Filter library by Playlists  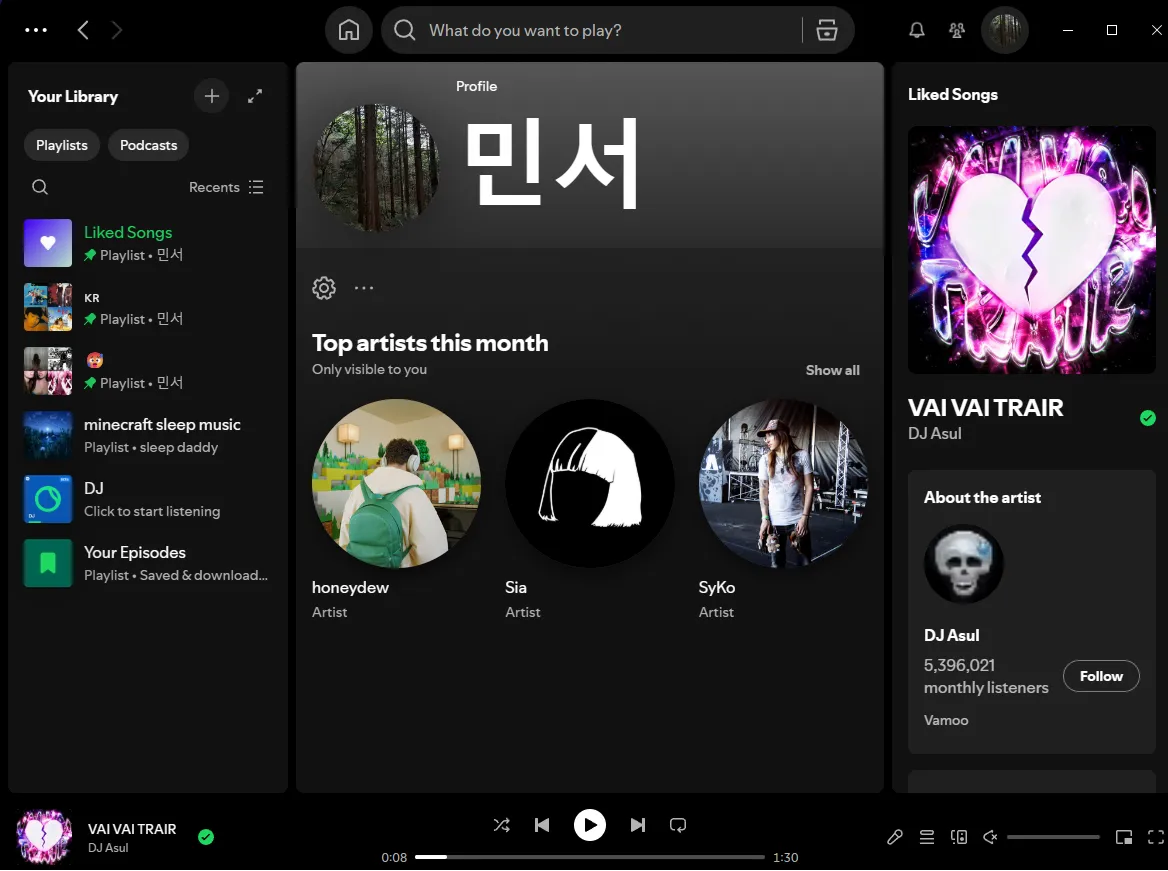(x=62, y=145)
